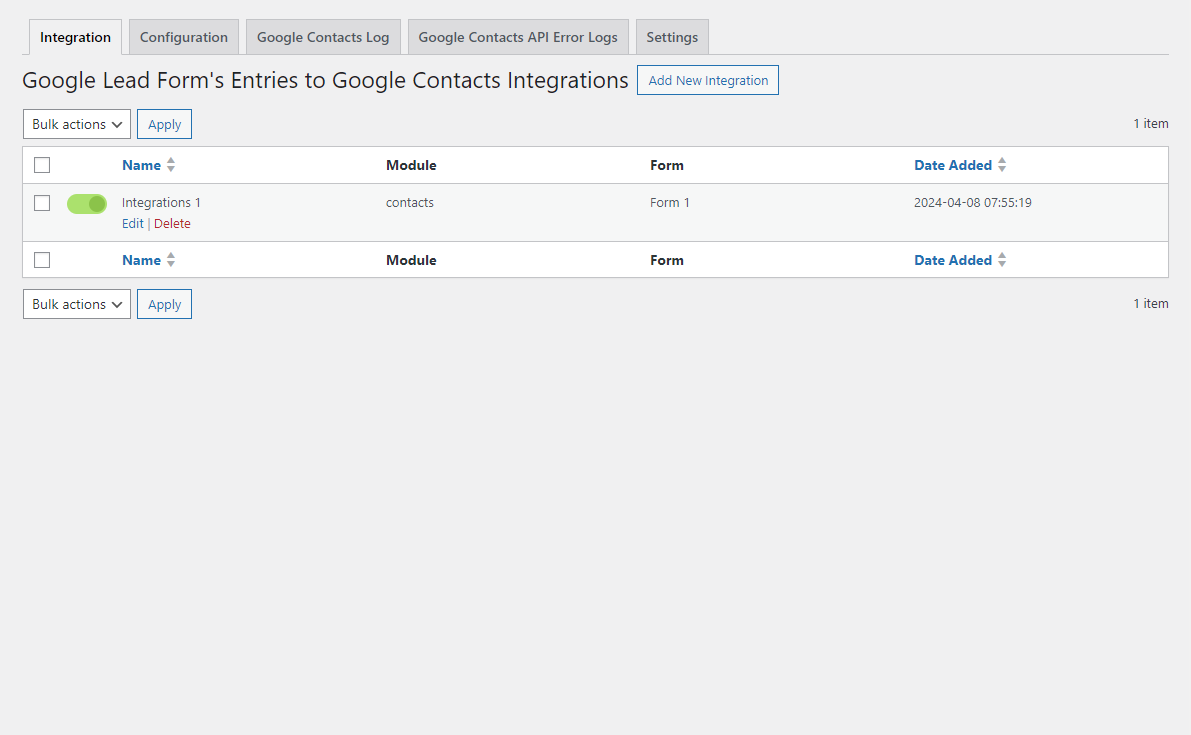1191x735 pixels.
Task: Click the 'Form 1' cell
Action: coord(670,203)
